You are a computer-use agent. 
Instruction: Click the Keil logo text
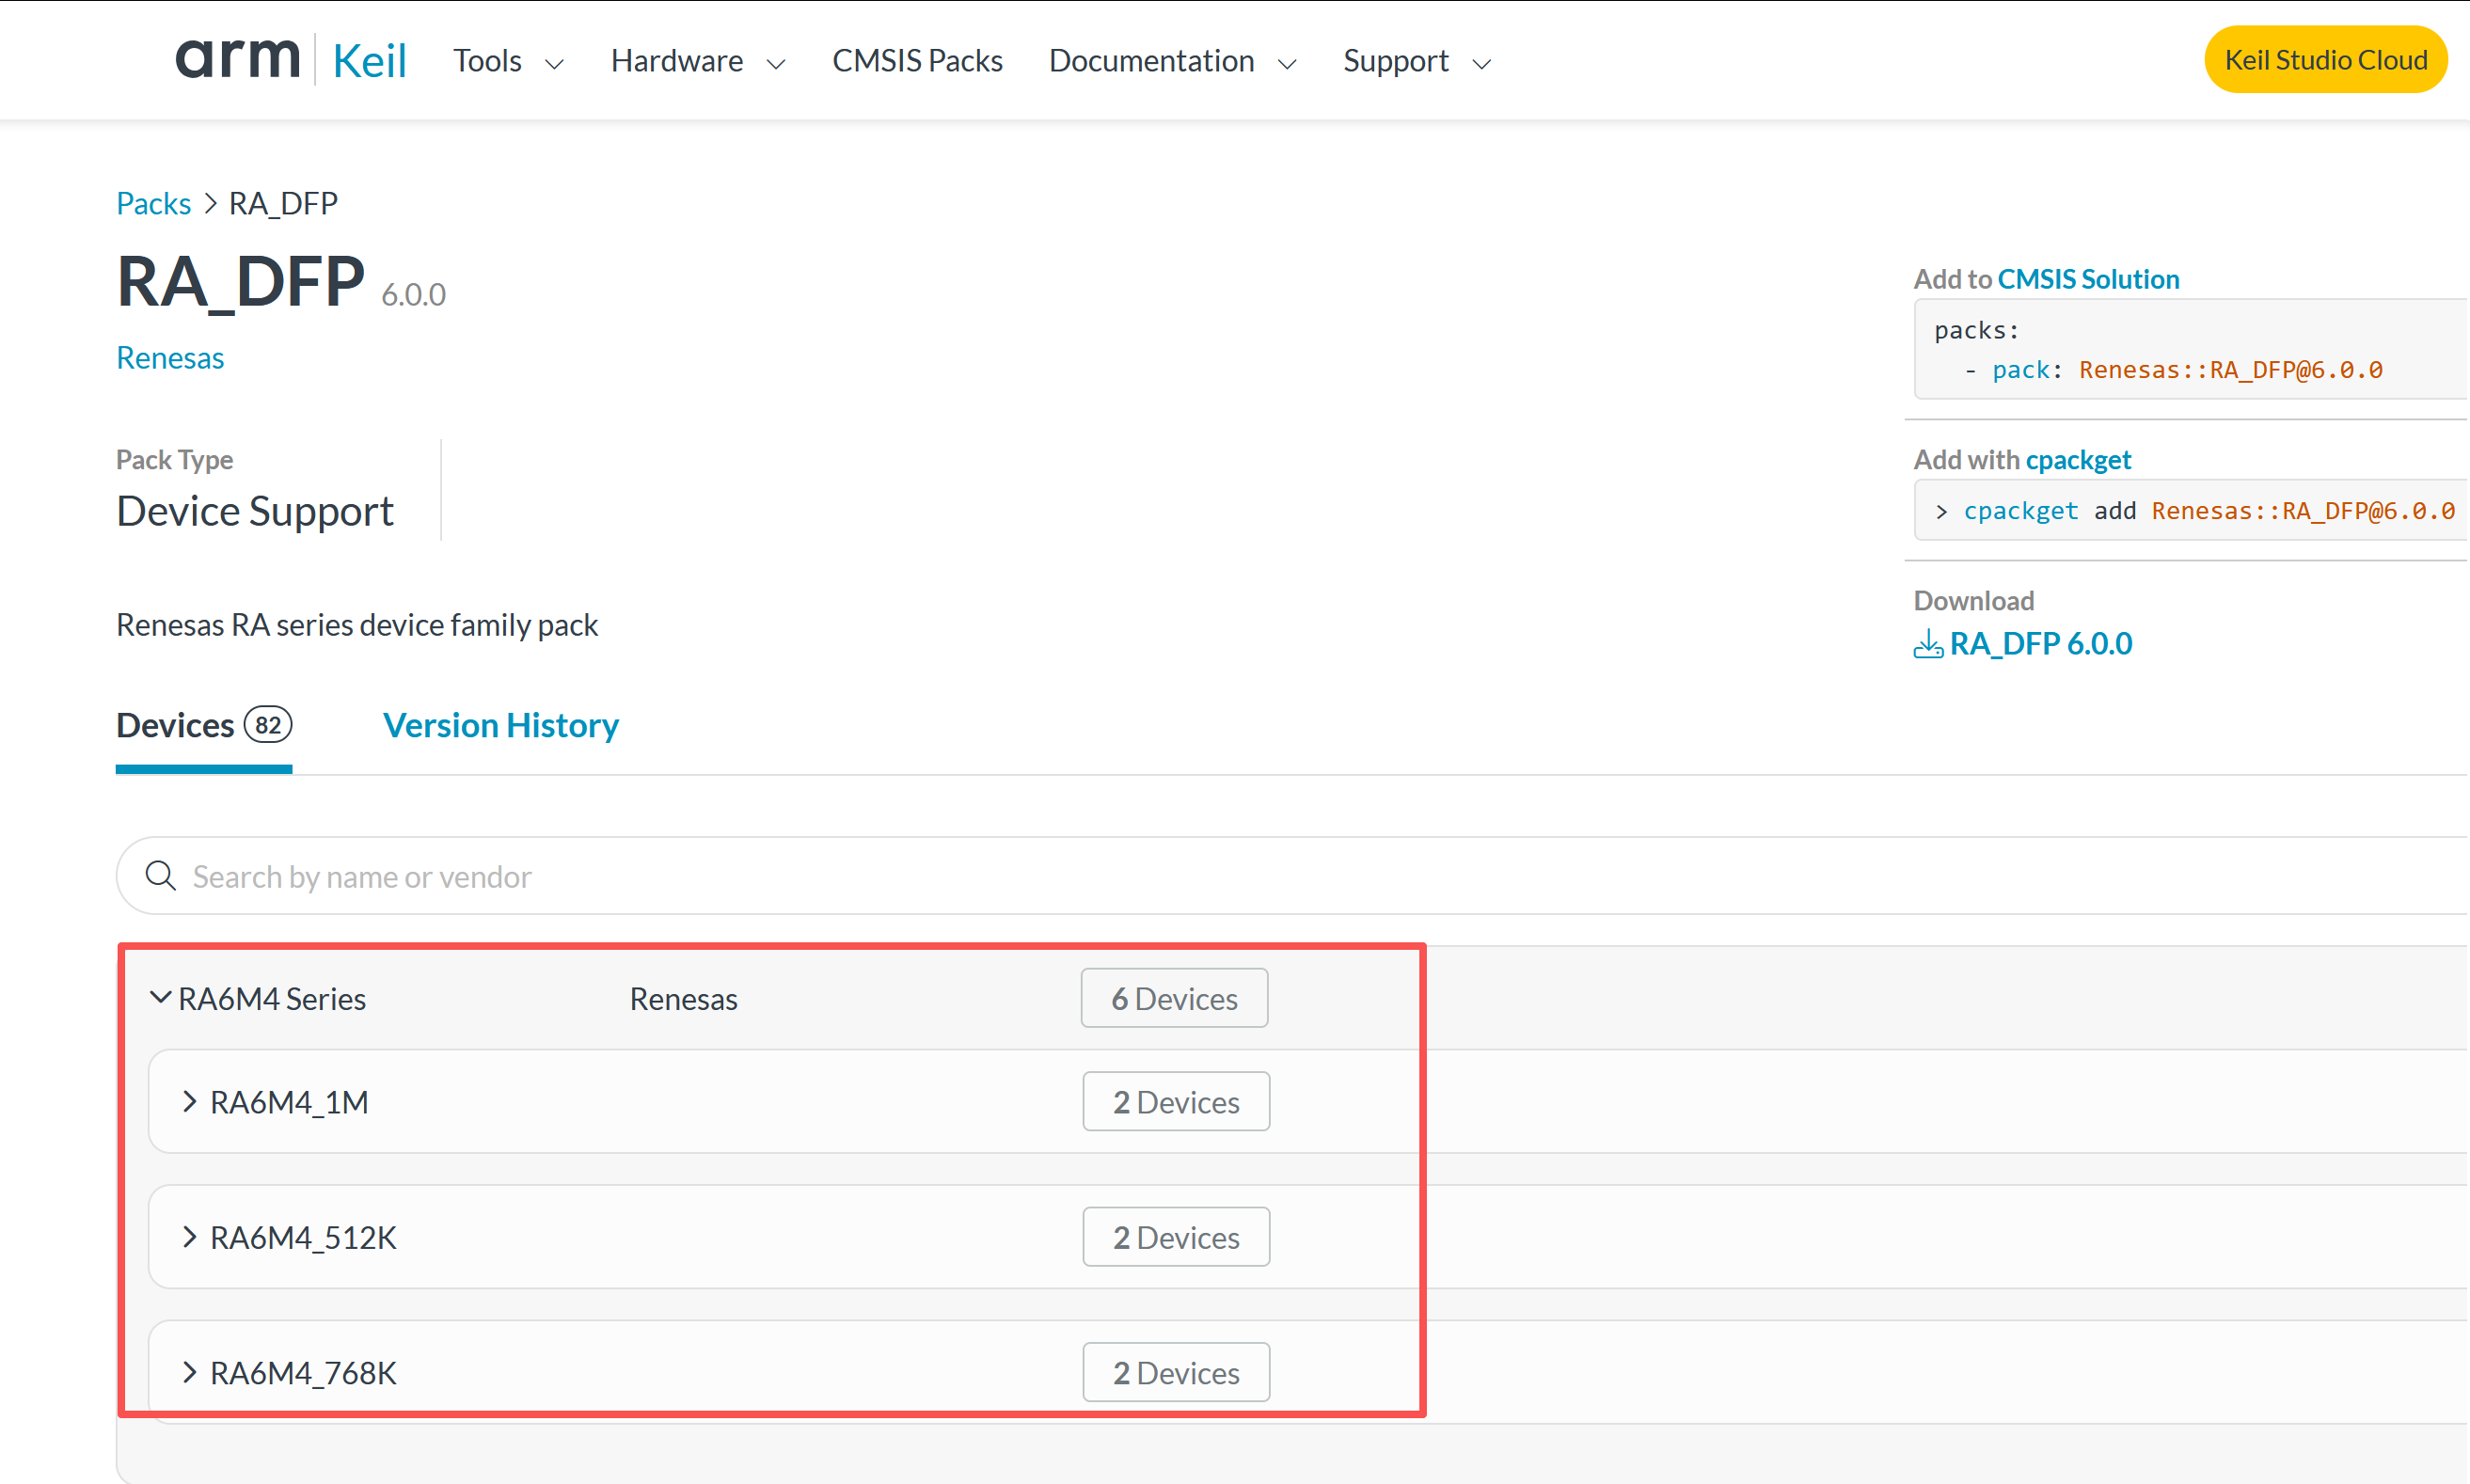click(369, 61)
